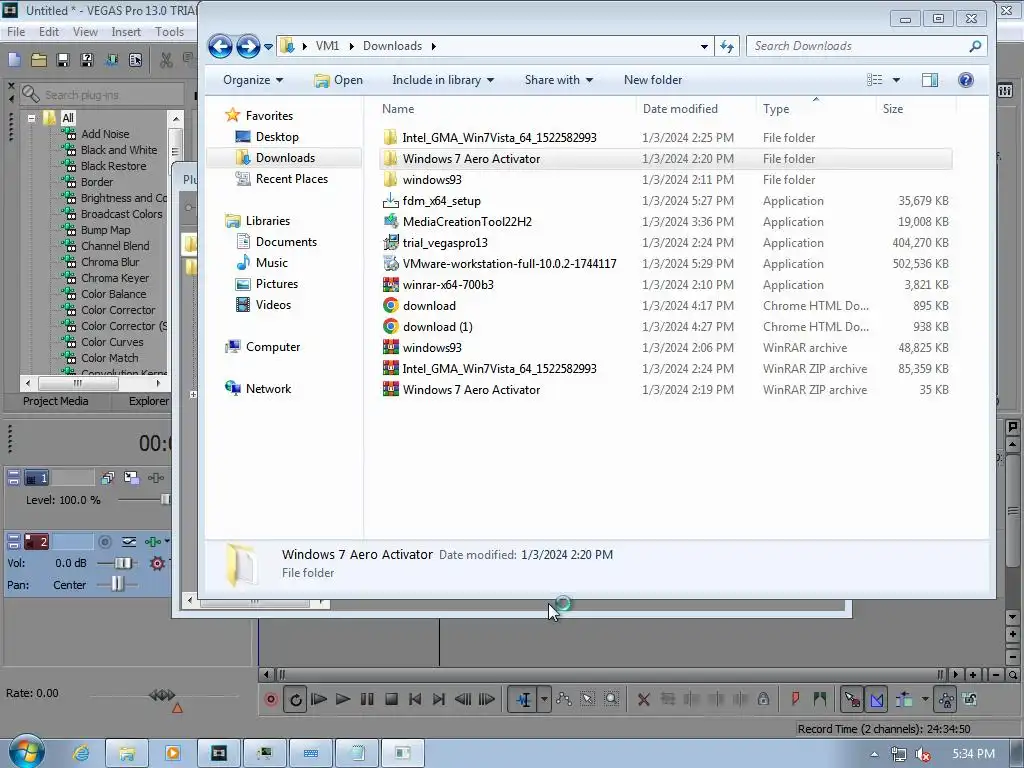Toggle Auto Ripple icon in VEGAS toolbar
Viewport: 1024px width, 768px height.
click(904, 699)
